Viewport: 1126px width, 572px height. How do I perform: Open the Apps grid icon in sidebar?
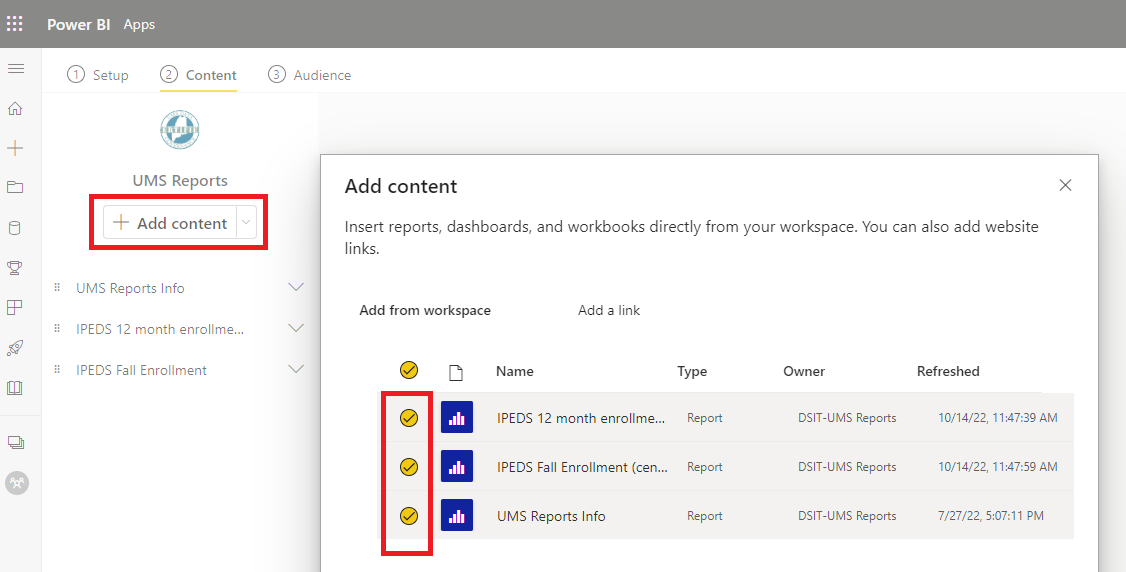(x=15, y=307)
